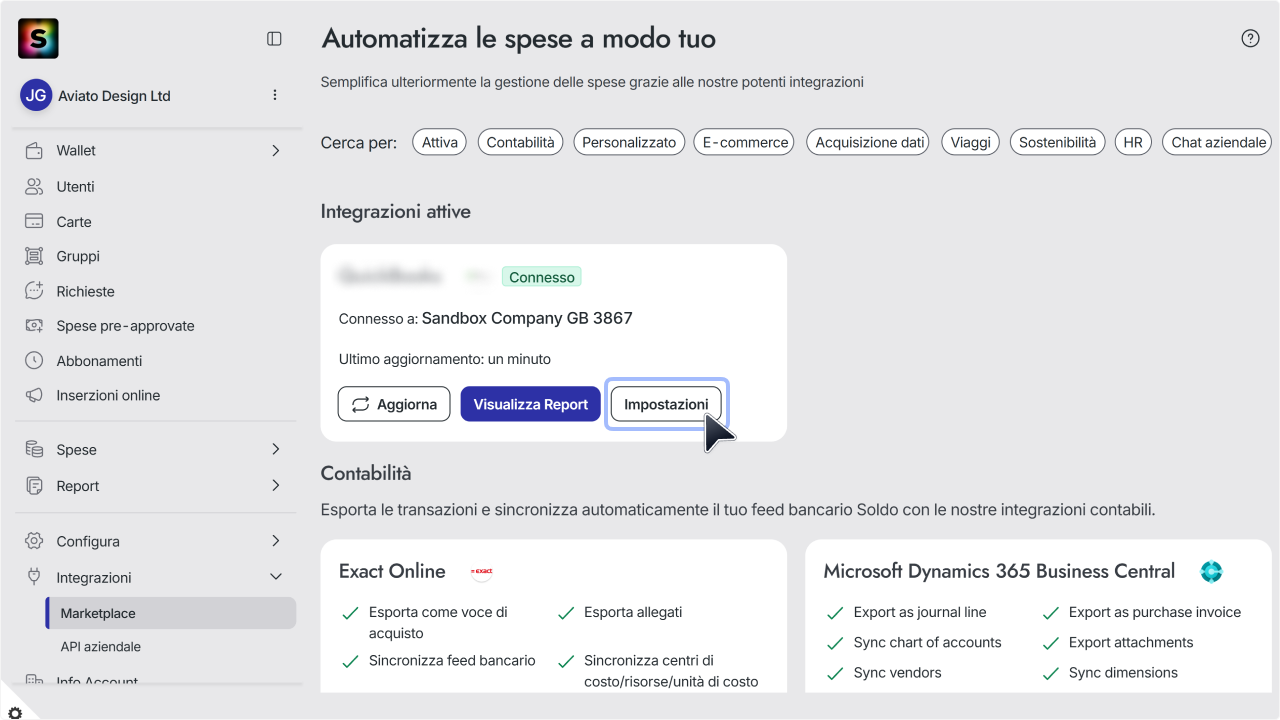
Task: Open Spese pre-approvate in sidebar
Action: [125, 326]
